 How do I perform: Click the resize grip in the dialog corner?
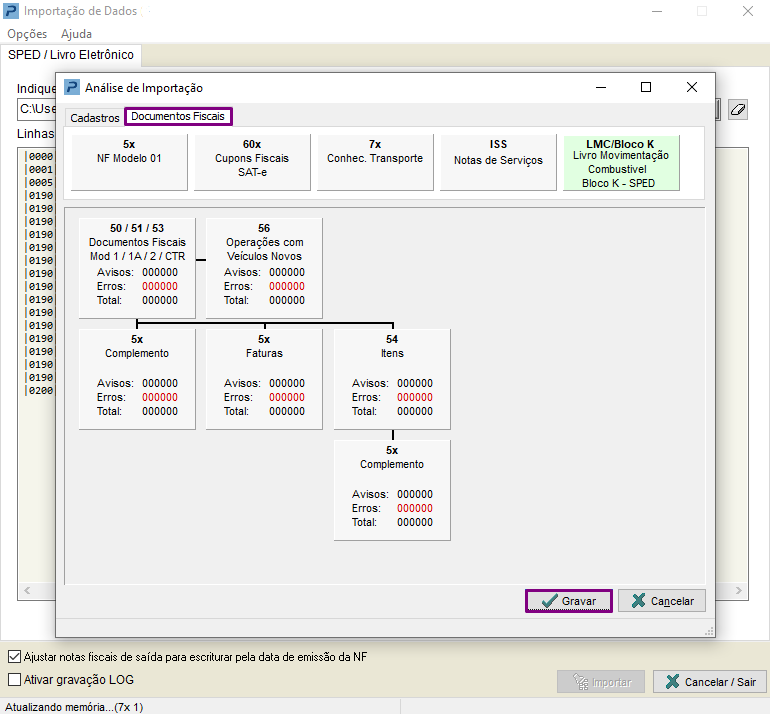click(709, 632)
